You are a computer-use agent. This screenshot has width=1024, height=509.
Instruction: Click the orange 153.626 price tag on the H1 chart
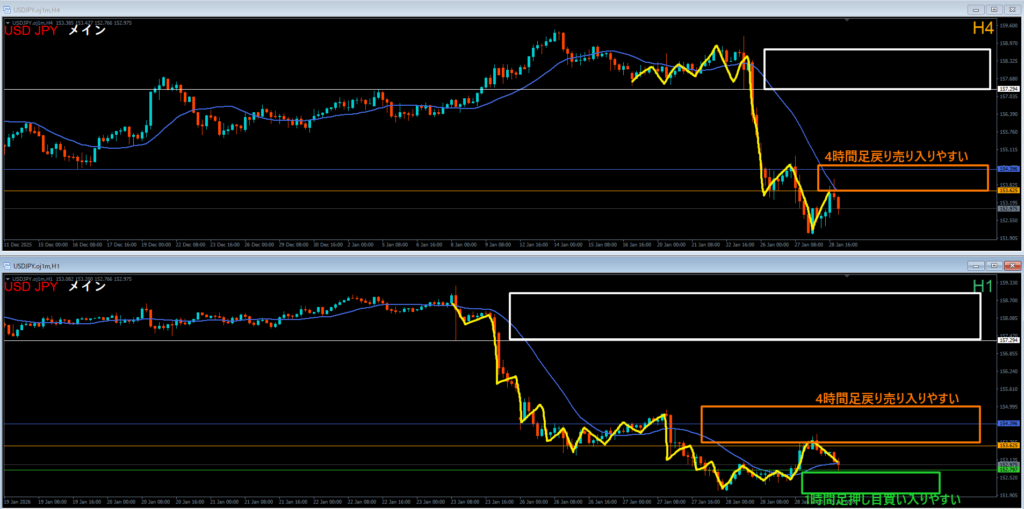click(1009, 446)
